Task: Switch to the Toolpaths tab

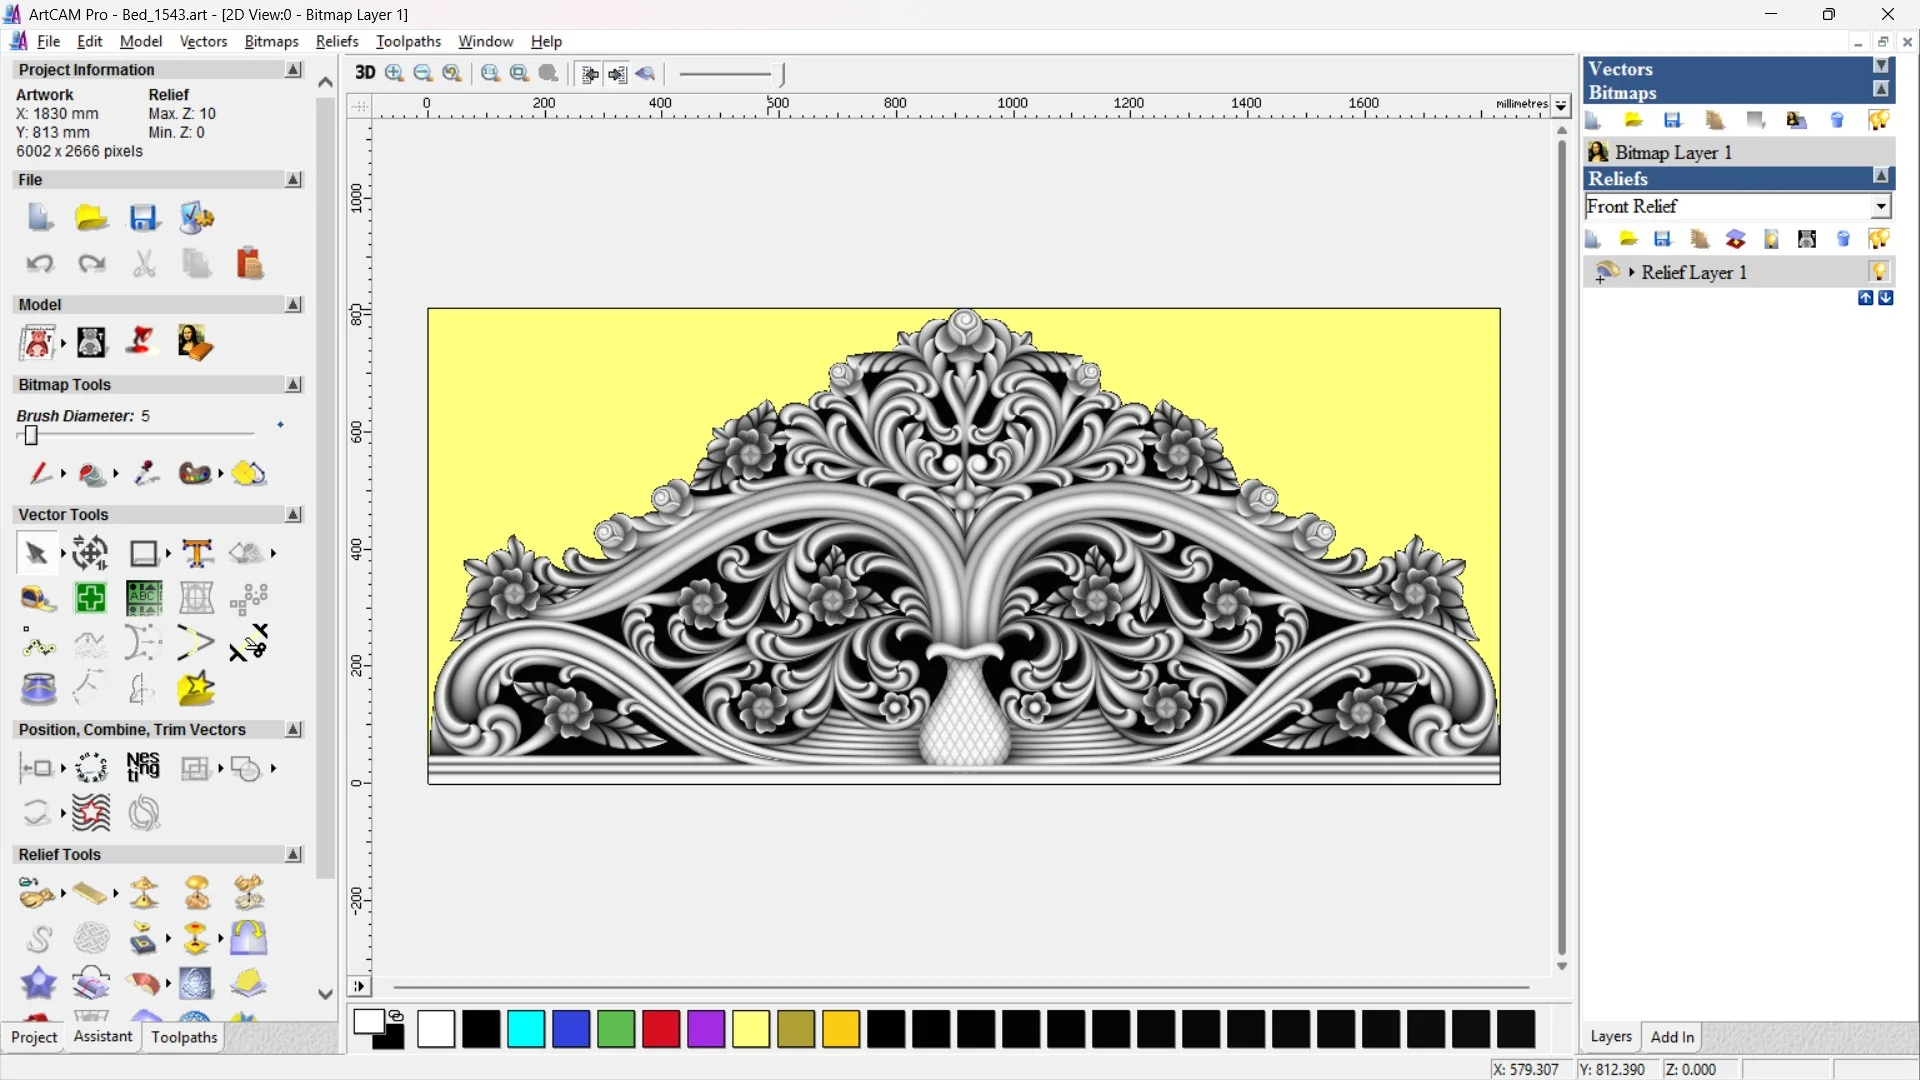Action: (x=184, y=1037)
